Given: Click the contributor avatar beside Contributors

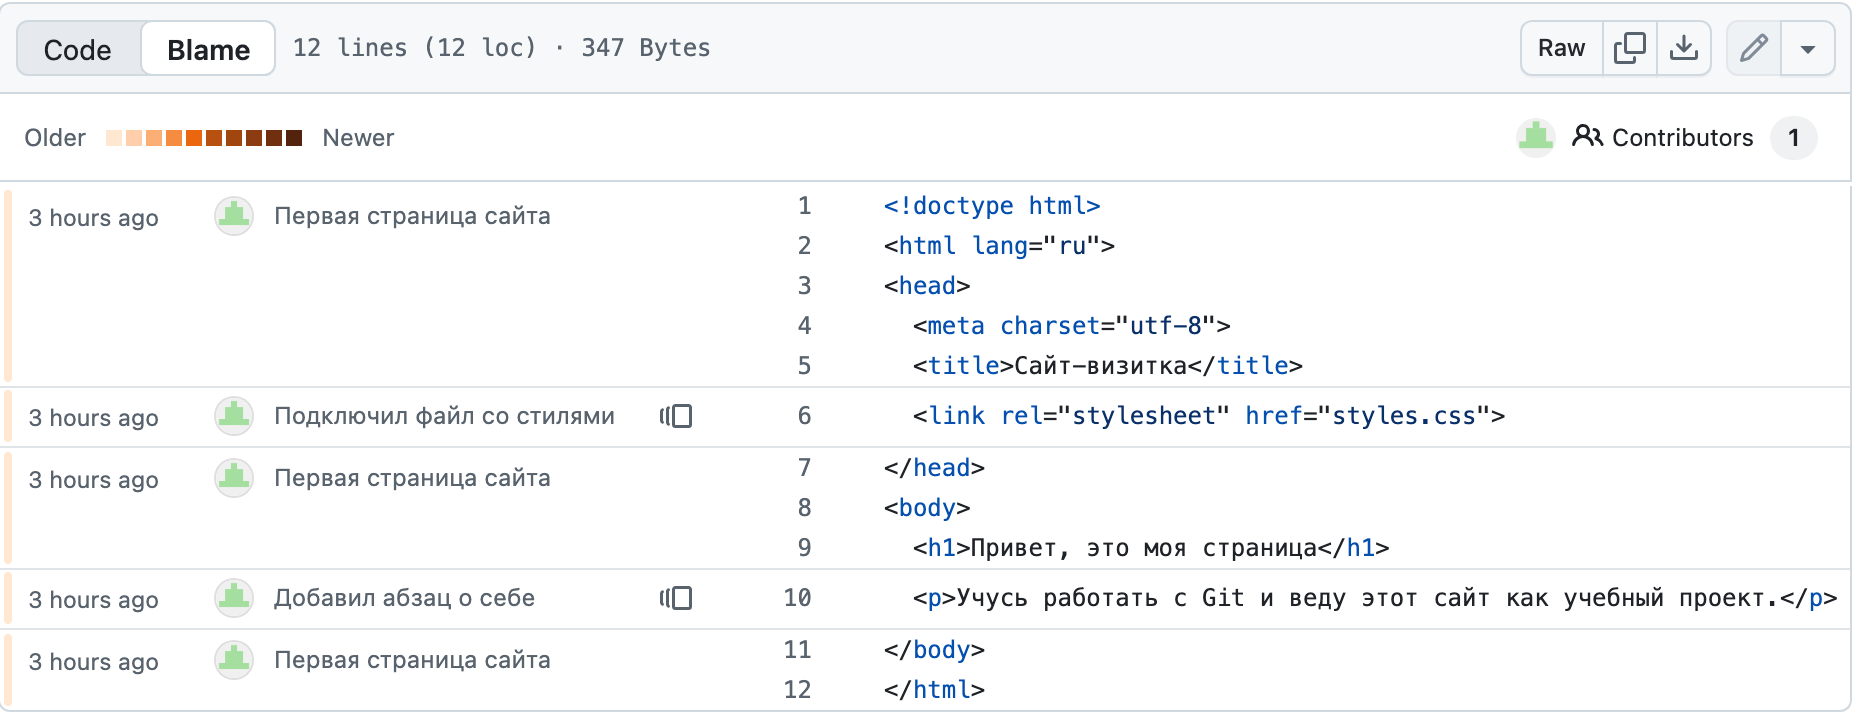Looking at the screenshot, I should coord(1535,138).
